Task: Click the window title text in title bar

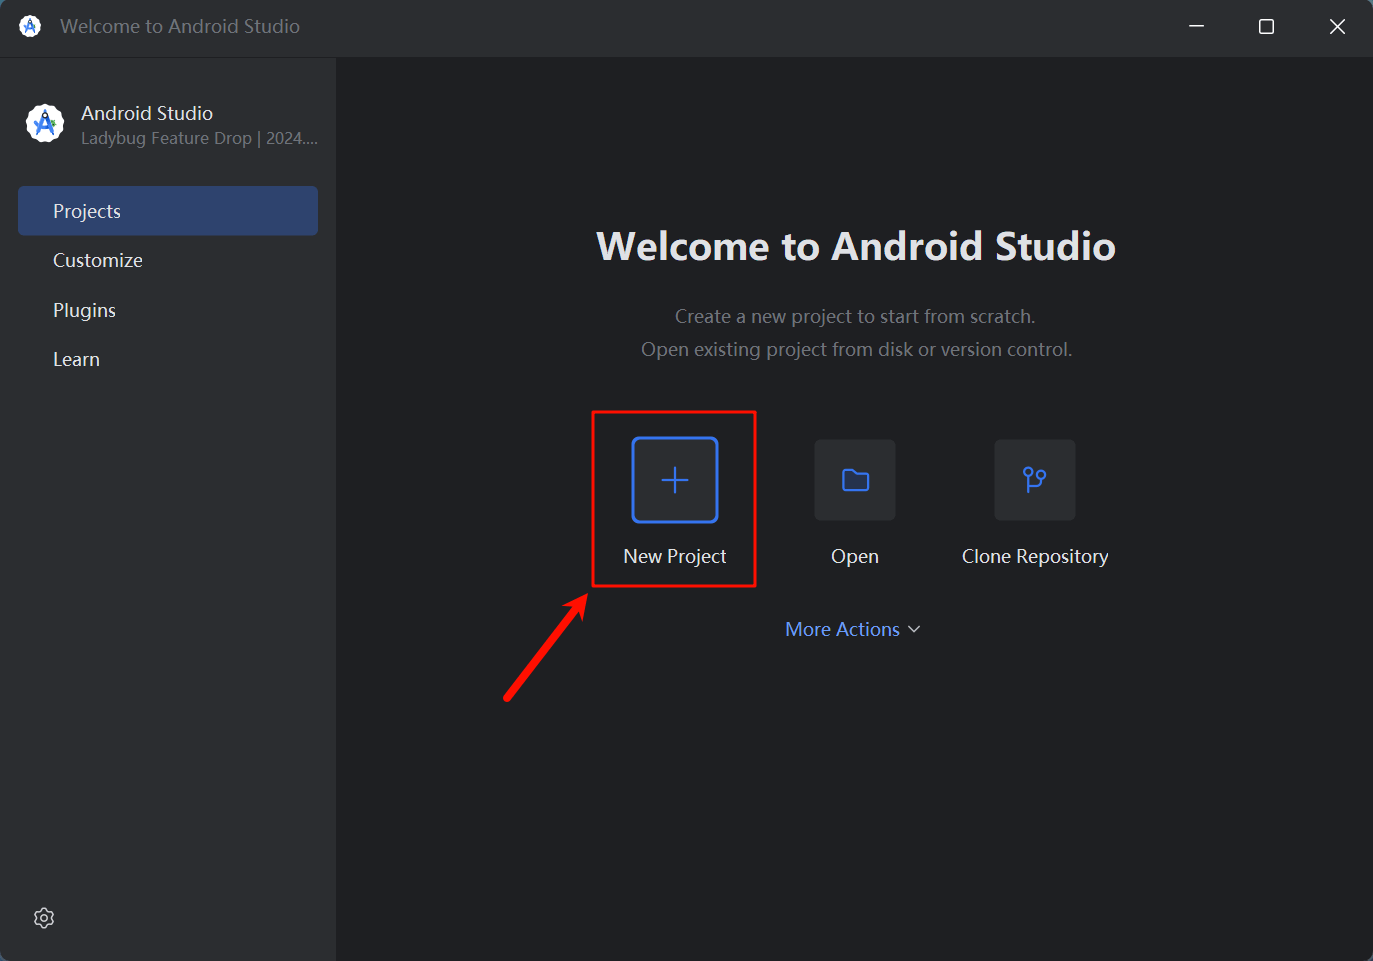Action: tap(180, 26)
